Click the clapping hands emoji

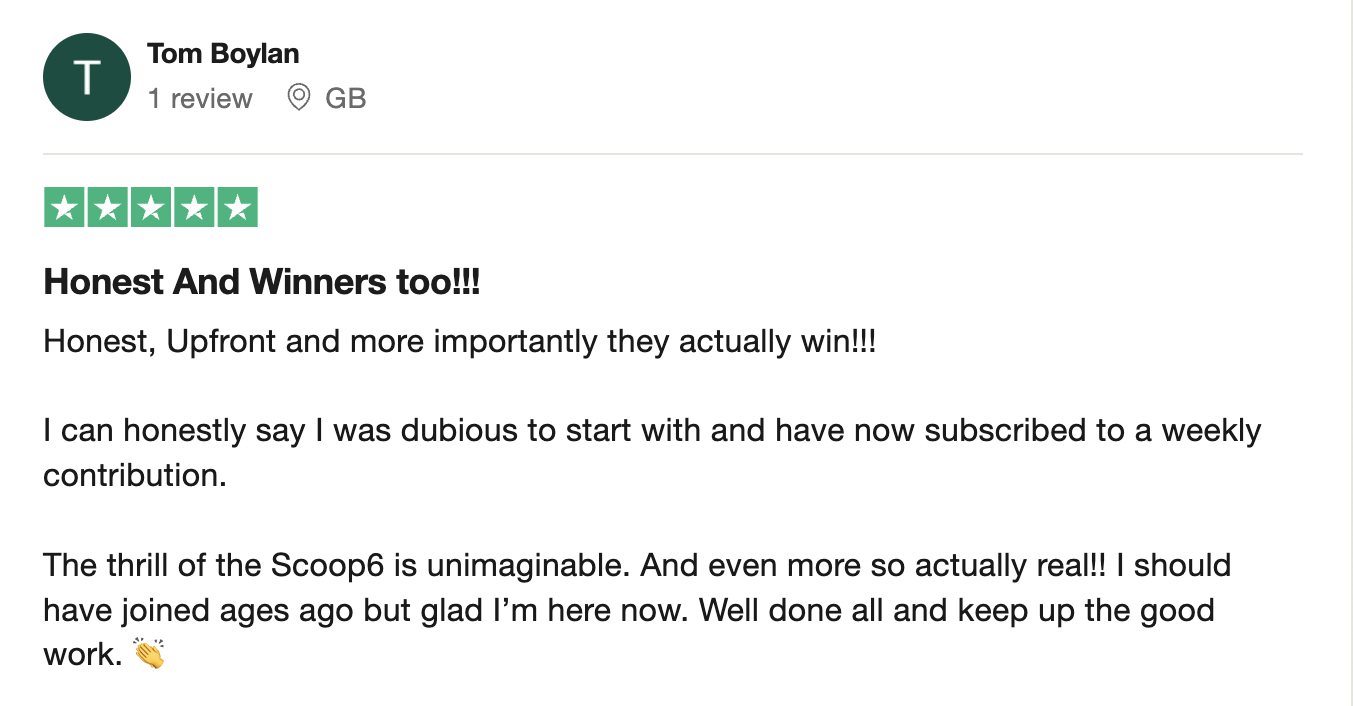click(x=148, y=655)
